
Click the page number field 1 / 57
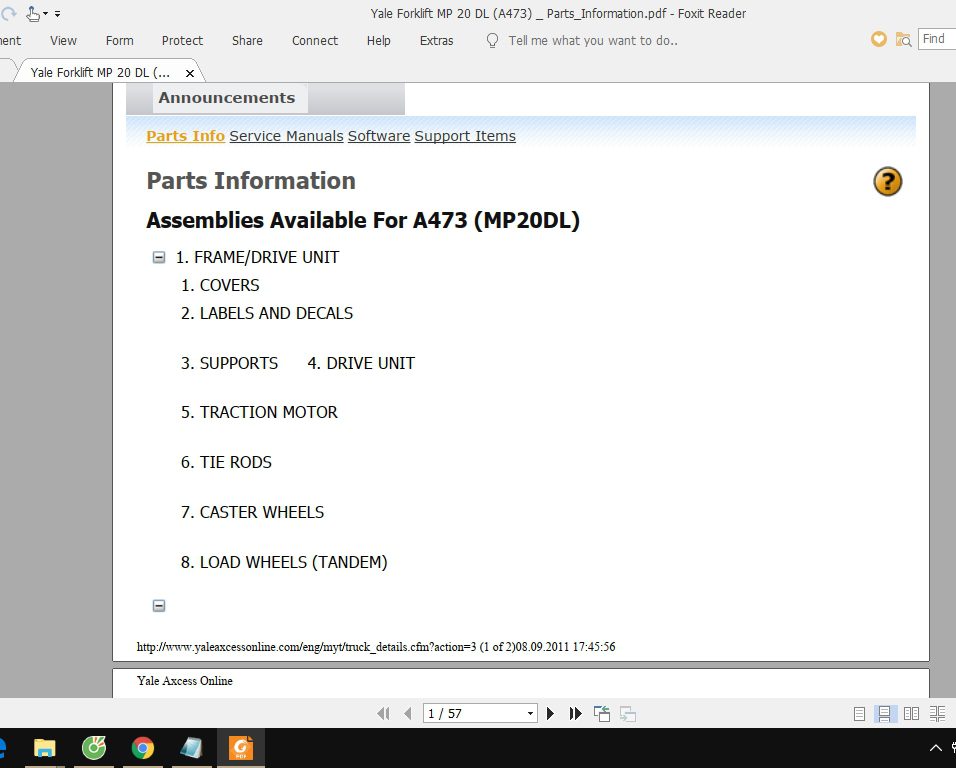pos(474,713)
